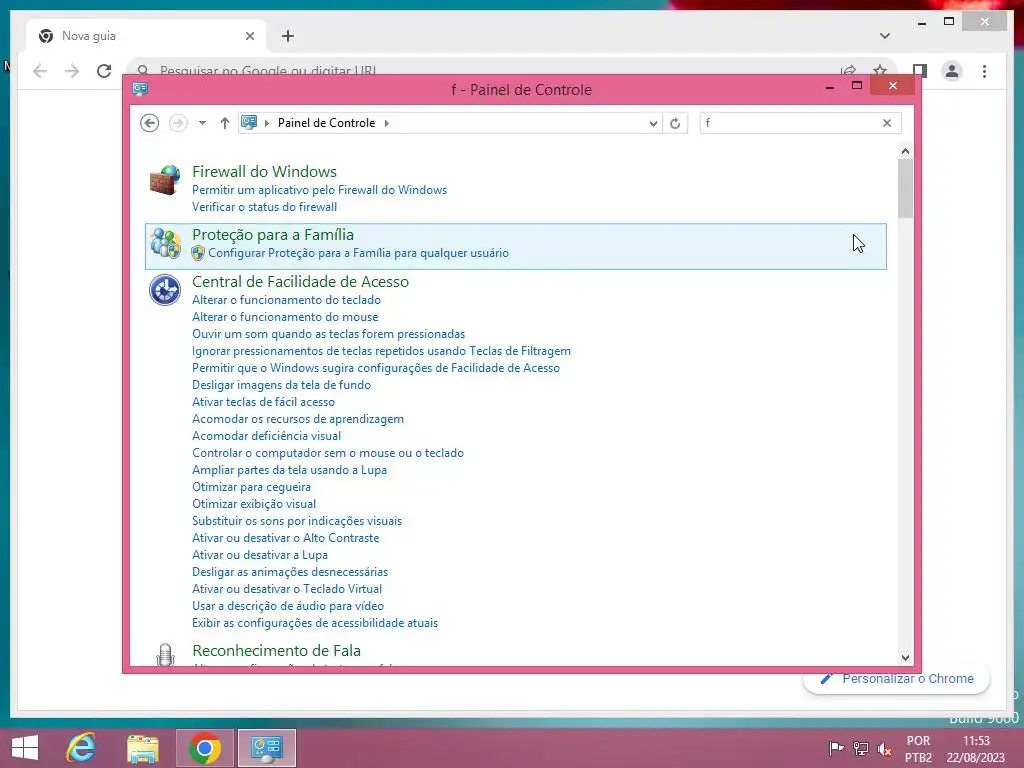Open File Explorer from the taskbar
Image resolution: width=1024 pixels, height=768 pixels.
coord(143,748)
